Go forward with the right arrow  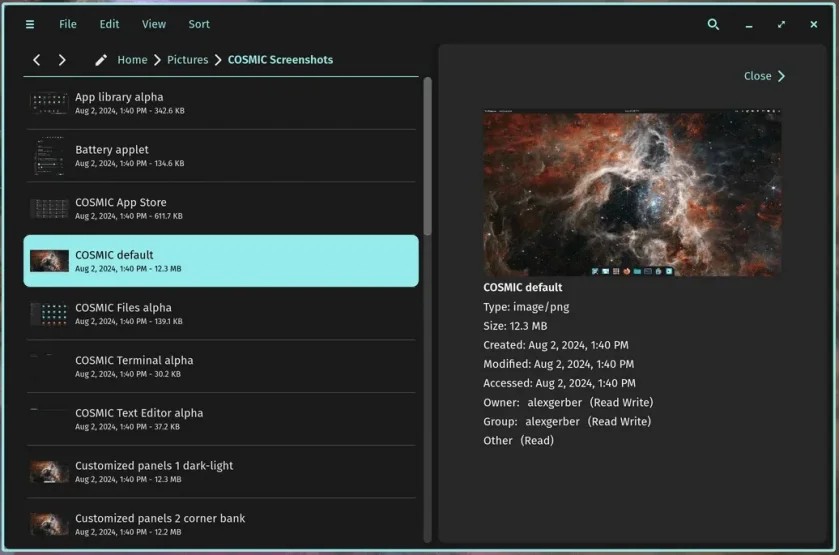(x=62, y=60)
